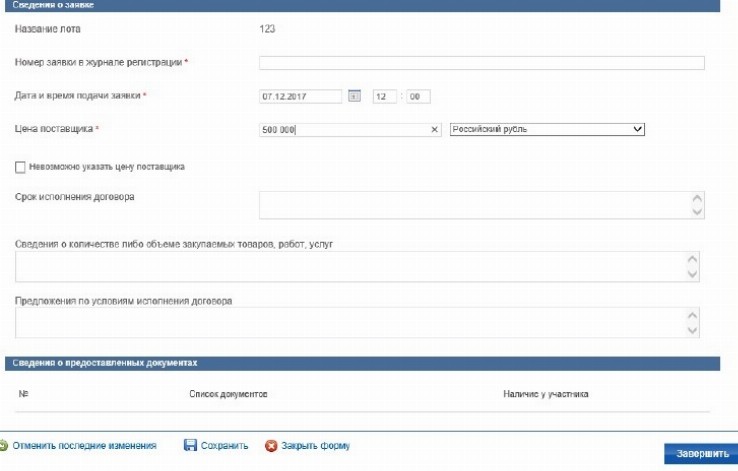Click the submission date field 07.12.2017
The width and height of the screenshot is (738, 471).
300,96
